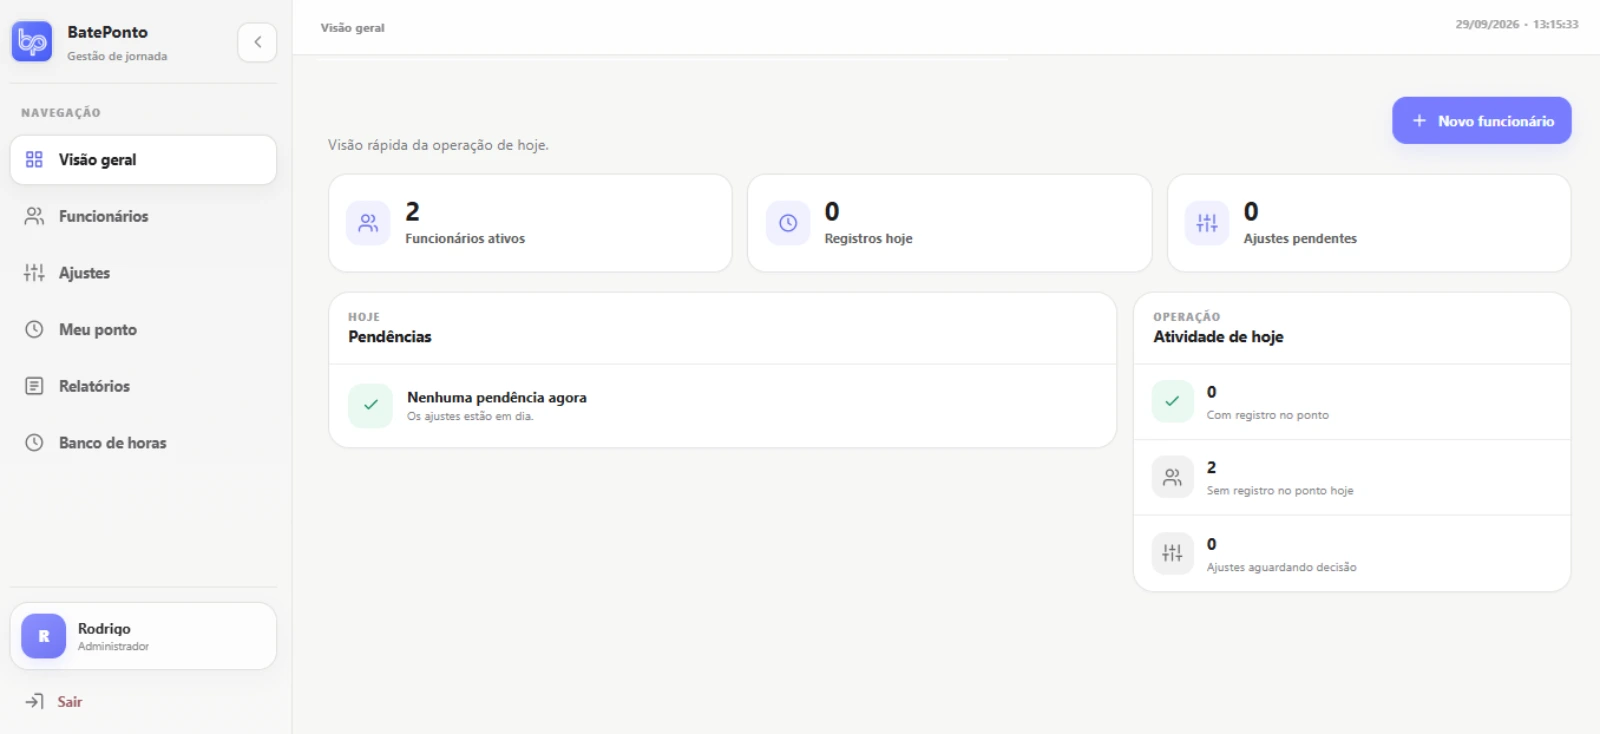This screenshot has width=1600, height=734.
Task: Click the Visão geral breadcrumb at top
Action: pos(352,28)
